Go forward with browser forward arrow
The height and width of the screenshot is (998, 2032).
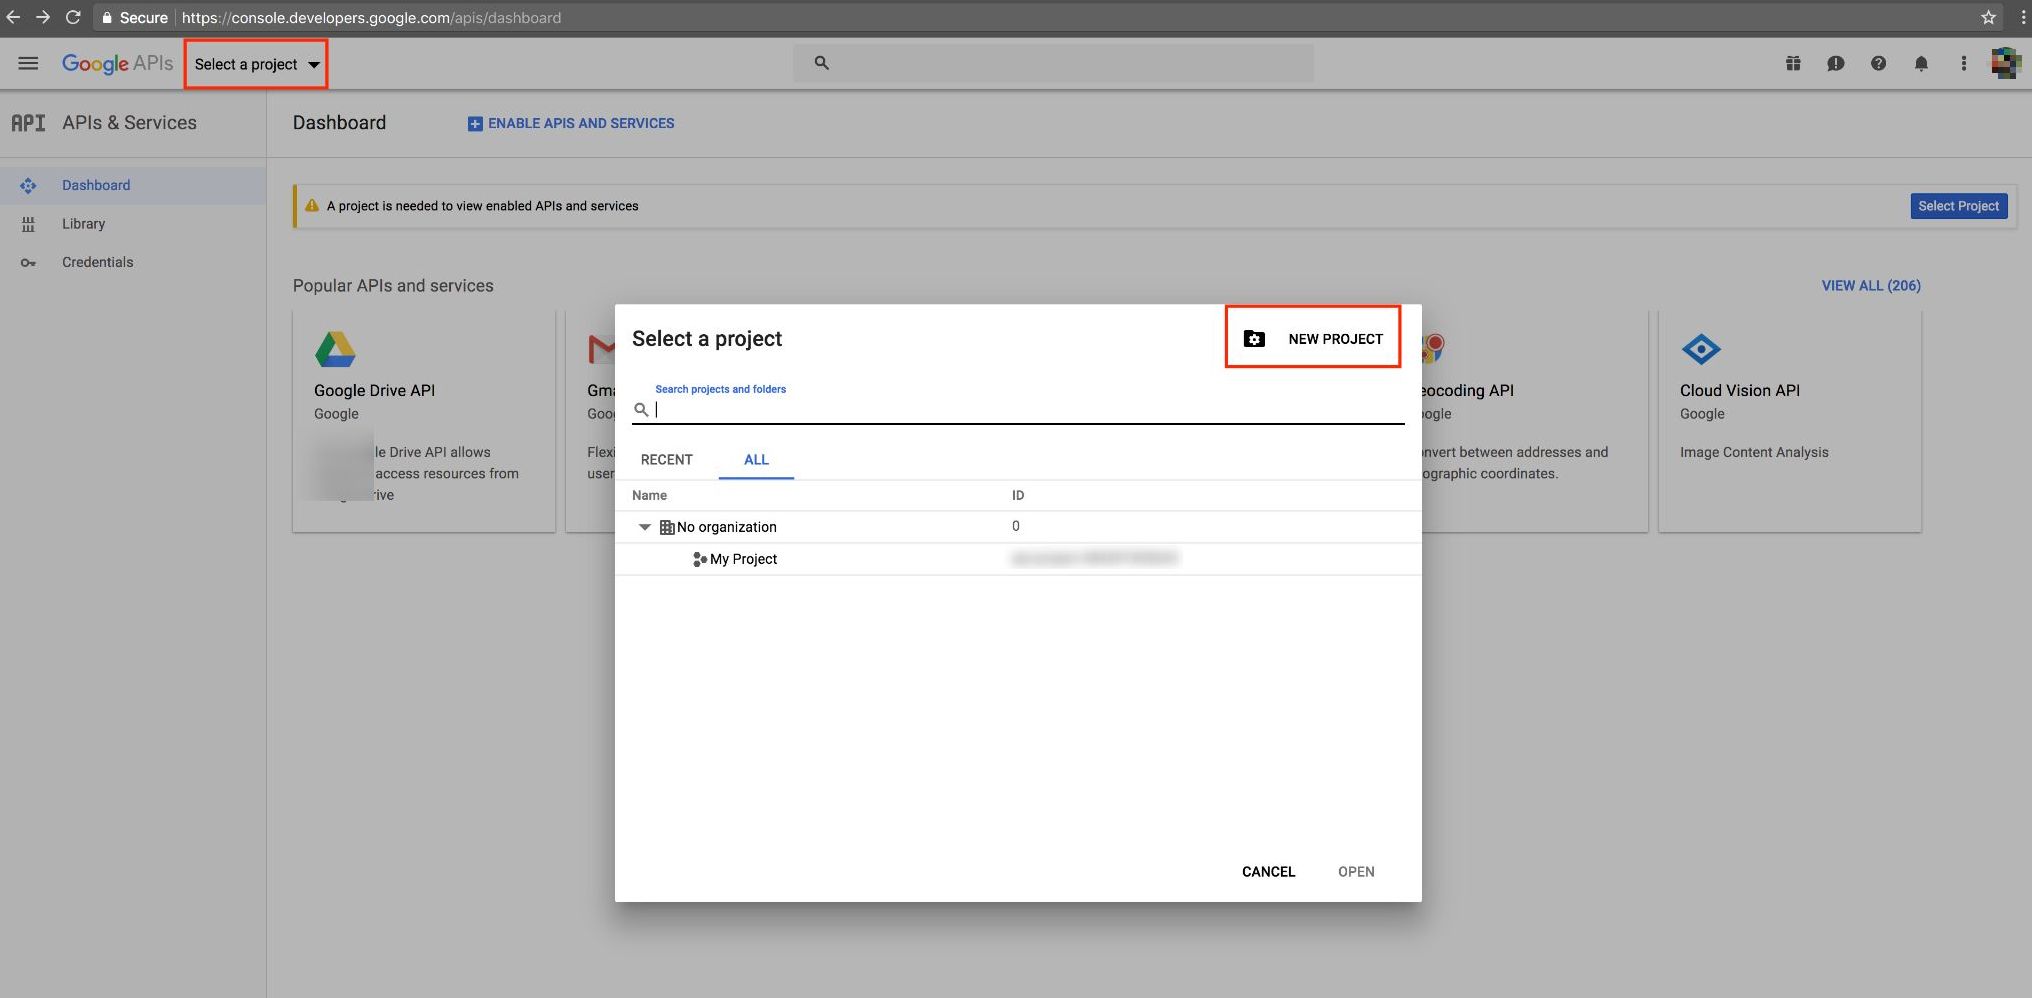coord(43,17)
